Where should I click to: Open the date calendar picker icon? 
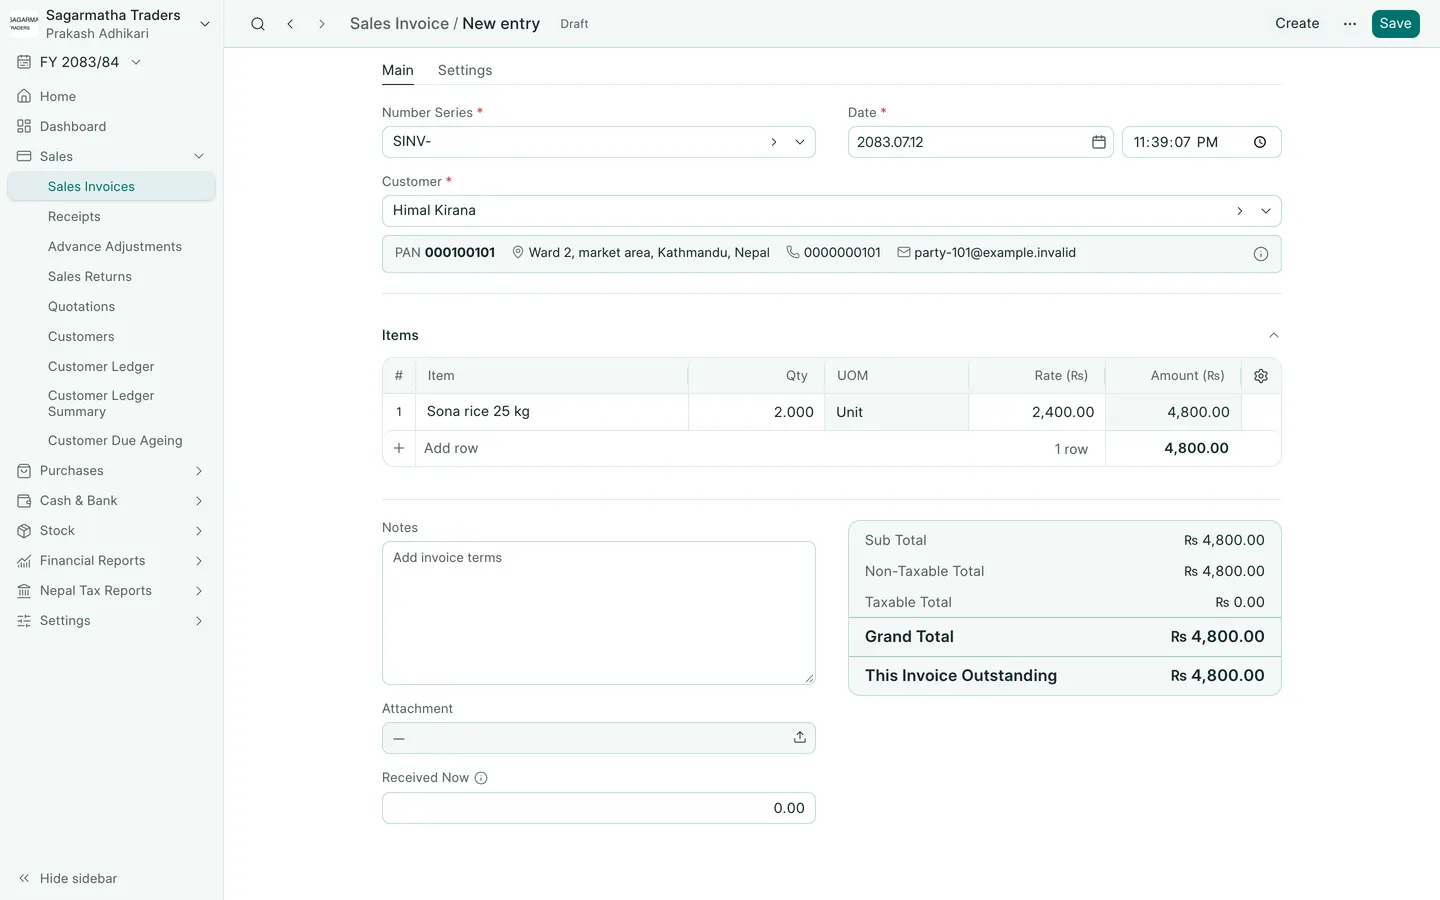1098,142
